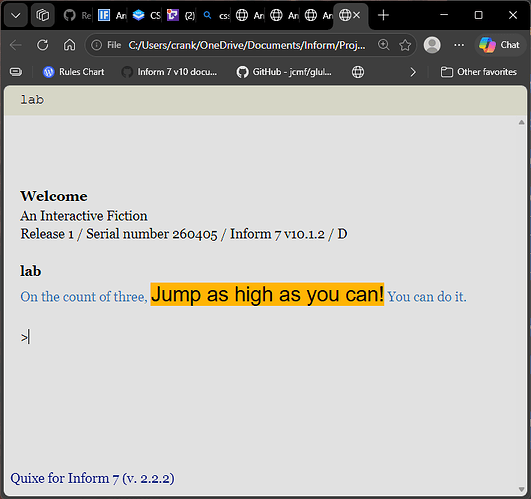Open the Settings and more ellipsis menu
The height and width of the screenshot is (499, 531).
pyautogui.click(x=459, y=45)
